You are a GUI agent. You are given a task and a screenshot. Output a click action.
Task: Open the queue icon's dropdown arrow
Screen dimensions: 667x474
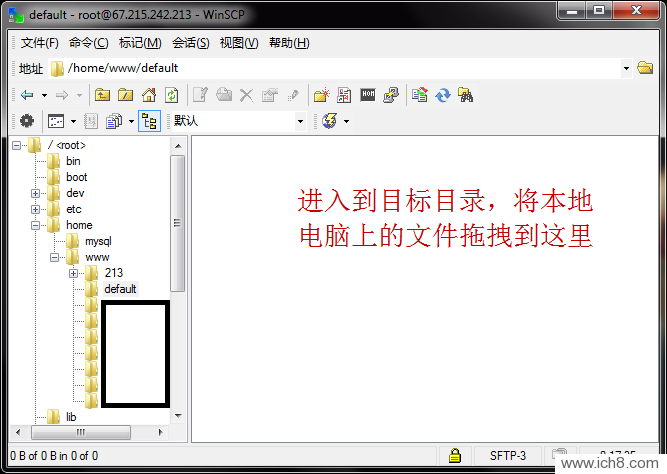(x=131, y=122)
